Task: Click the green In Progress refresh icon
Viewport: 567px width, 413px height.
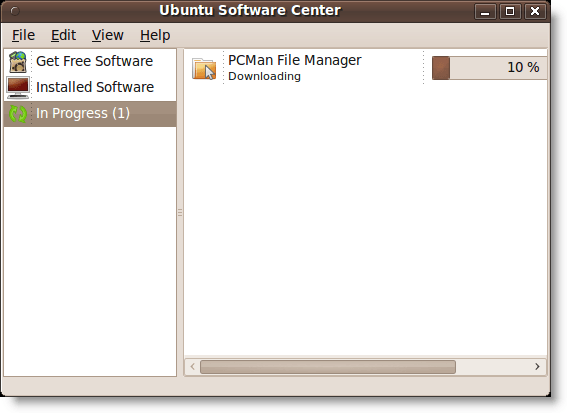Action: pyautogui.click(x=18, y=114)
